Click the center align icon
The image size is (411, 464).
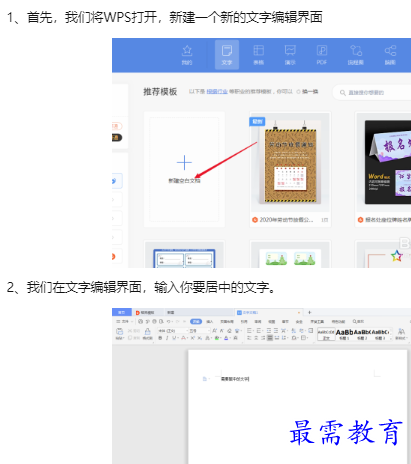[256, 338]
